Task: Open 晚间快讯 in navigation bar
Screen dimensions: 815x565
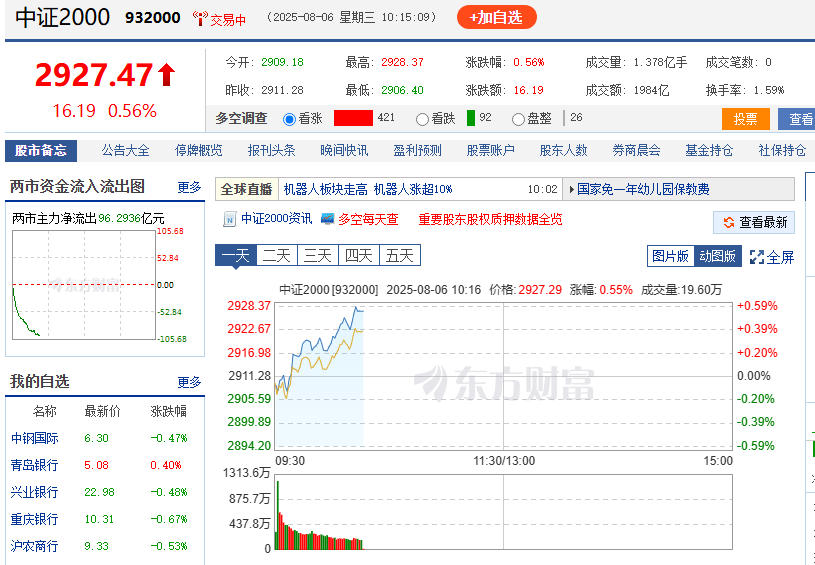Action: point(344,151)
